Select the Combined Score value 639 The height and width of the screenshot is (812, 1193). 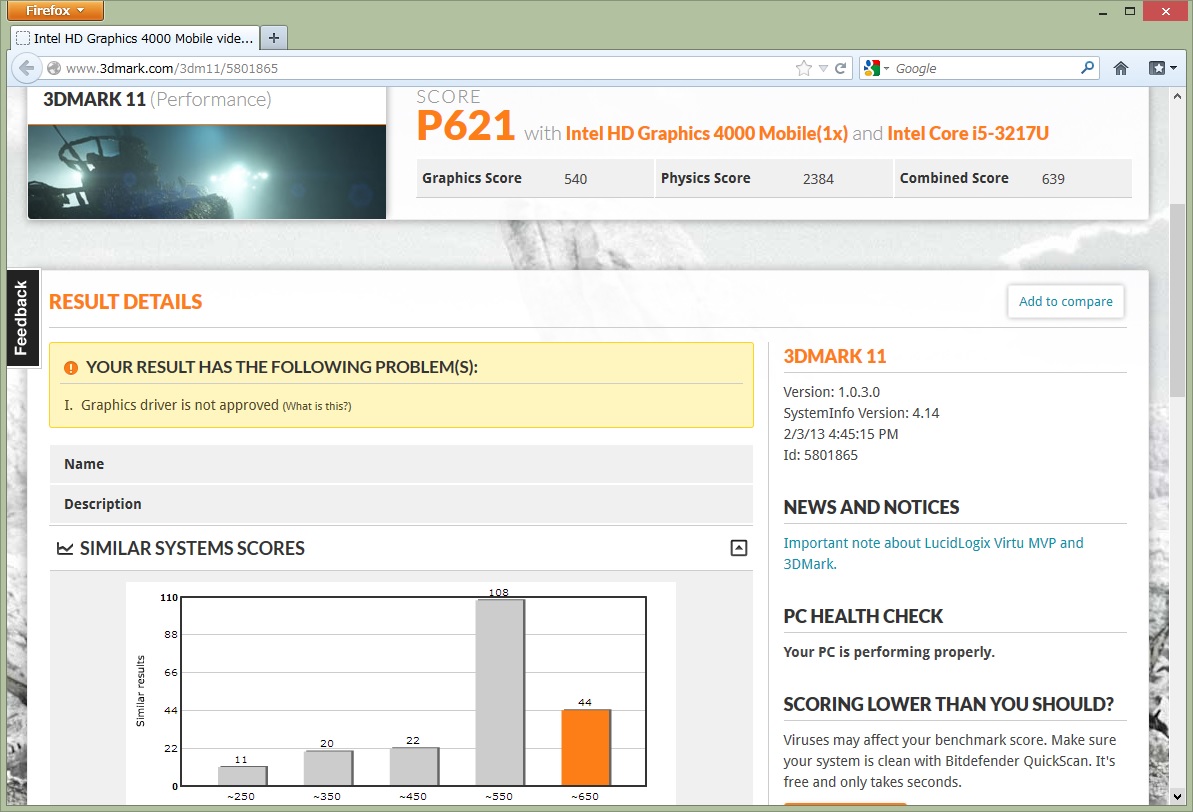1053,179
